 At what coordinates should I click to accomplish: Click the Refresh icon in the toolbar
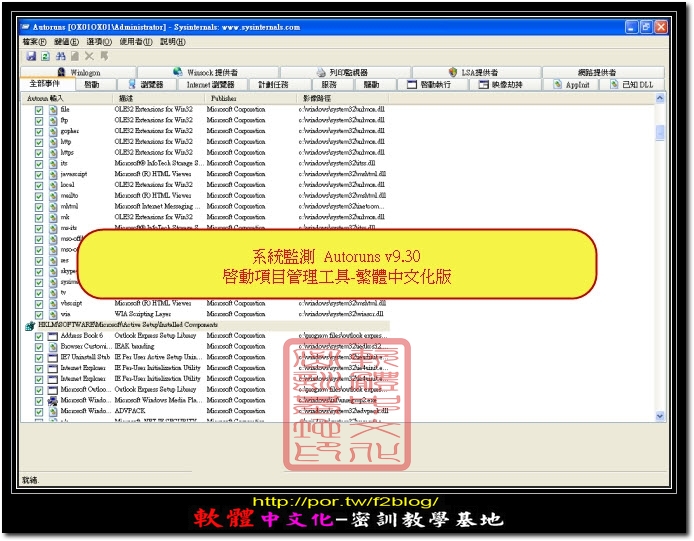point(46,56)
